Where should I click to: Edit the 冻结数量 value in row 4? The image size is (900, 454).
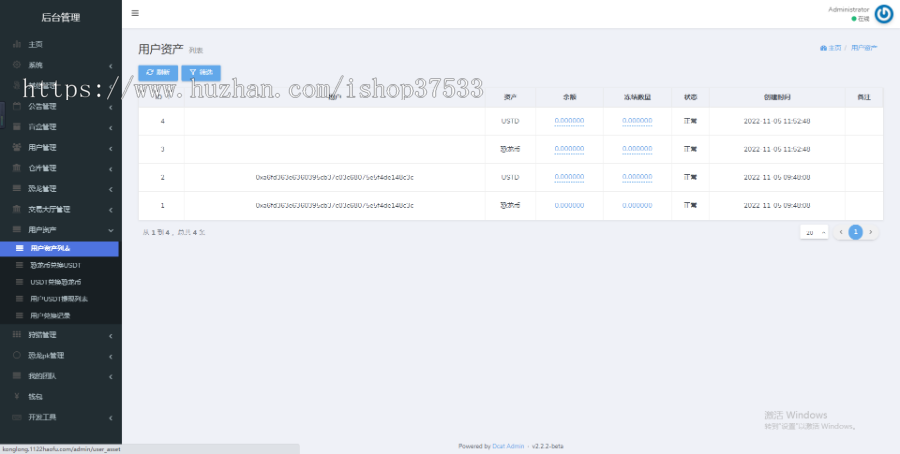tap(637, 121)
